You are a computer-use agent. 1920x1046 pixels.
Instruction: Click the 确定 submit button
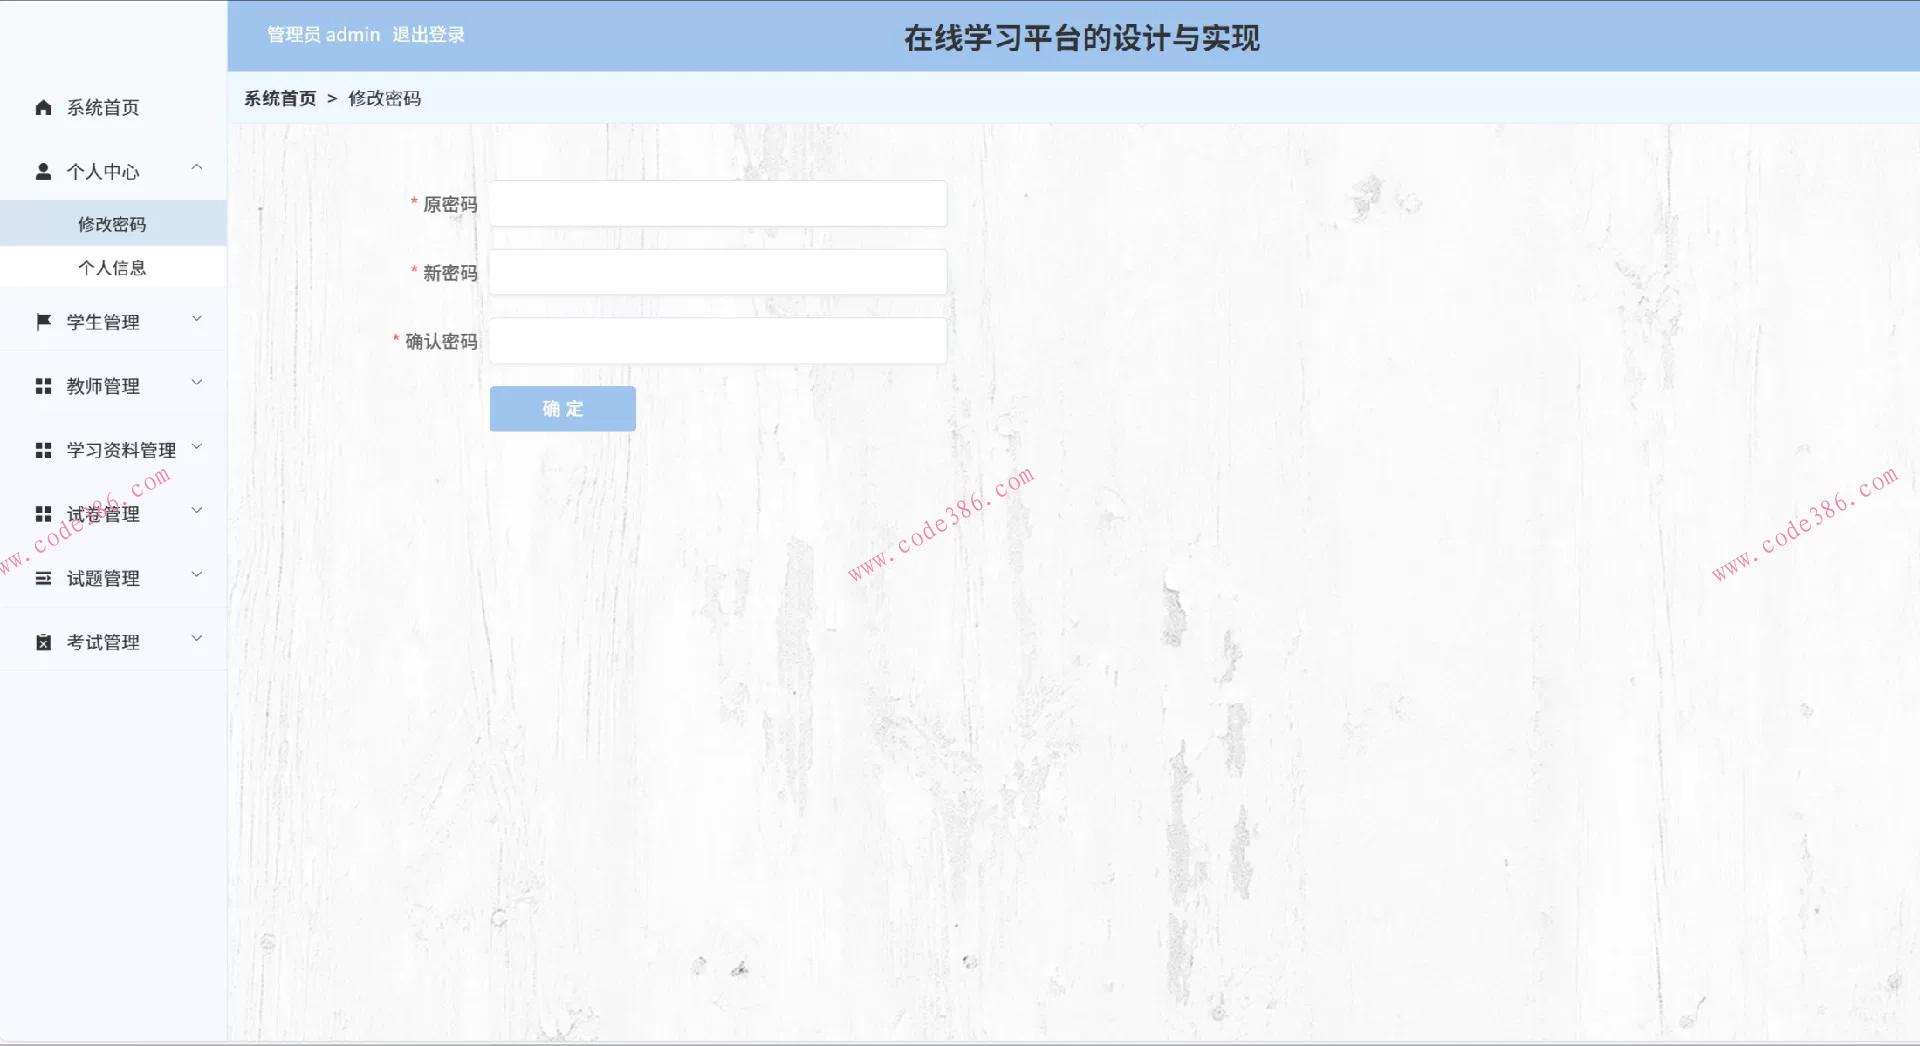(x=562, y=408)
